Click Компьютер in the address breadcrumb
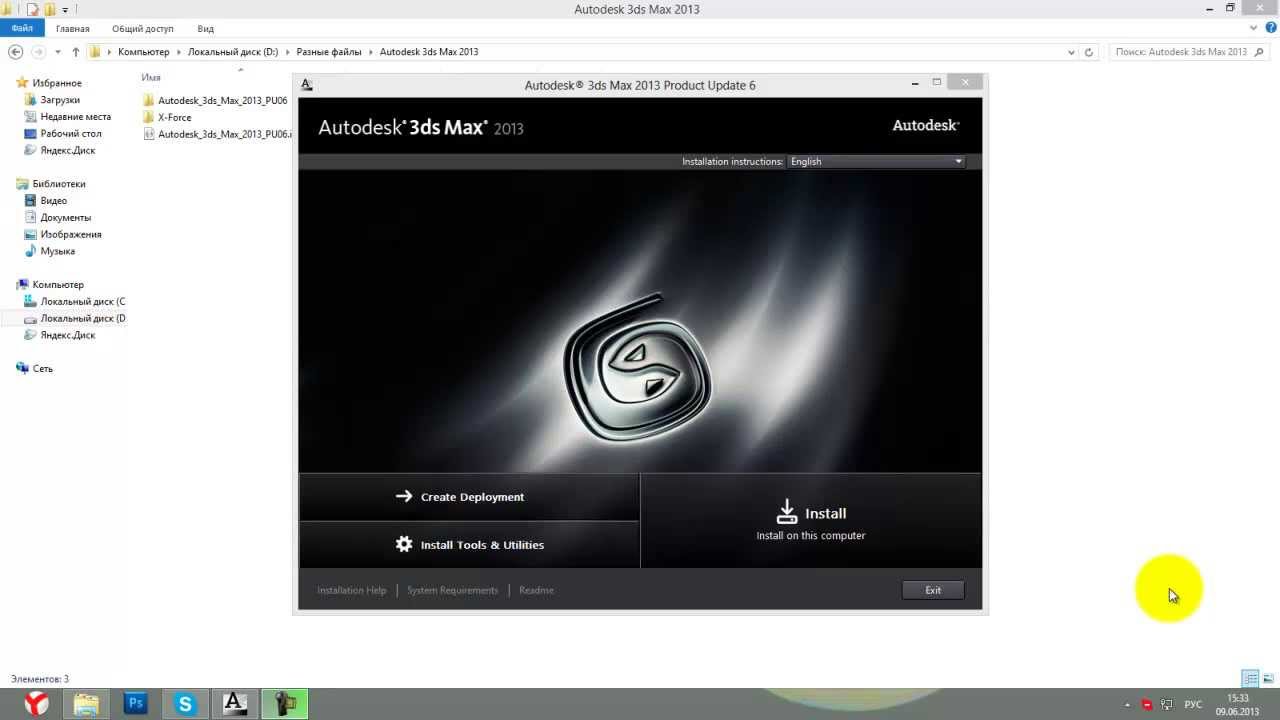 point(144,52)
